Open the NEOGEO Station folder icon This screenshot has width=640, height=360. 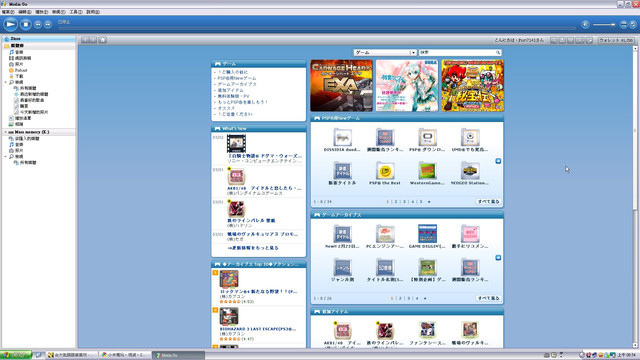(470, 171)
